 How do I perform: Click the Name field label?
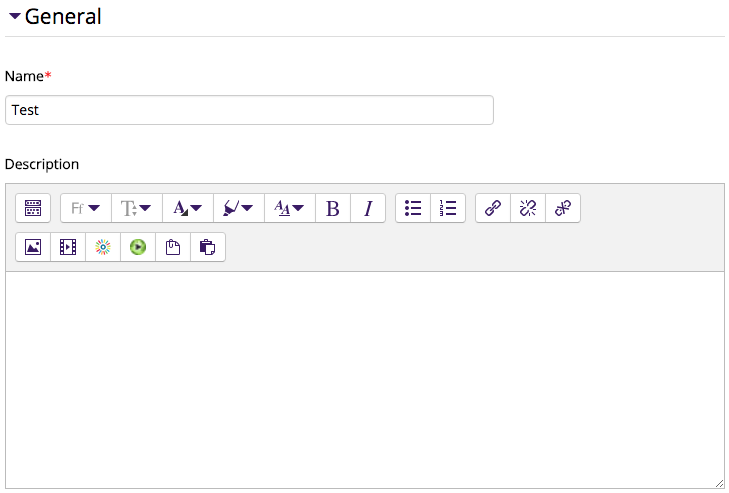click(x=24, y=76)
